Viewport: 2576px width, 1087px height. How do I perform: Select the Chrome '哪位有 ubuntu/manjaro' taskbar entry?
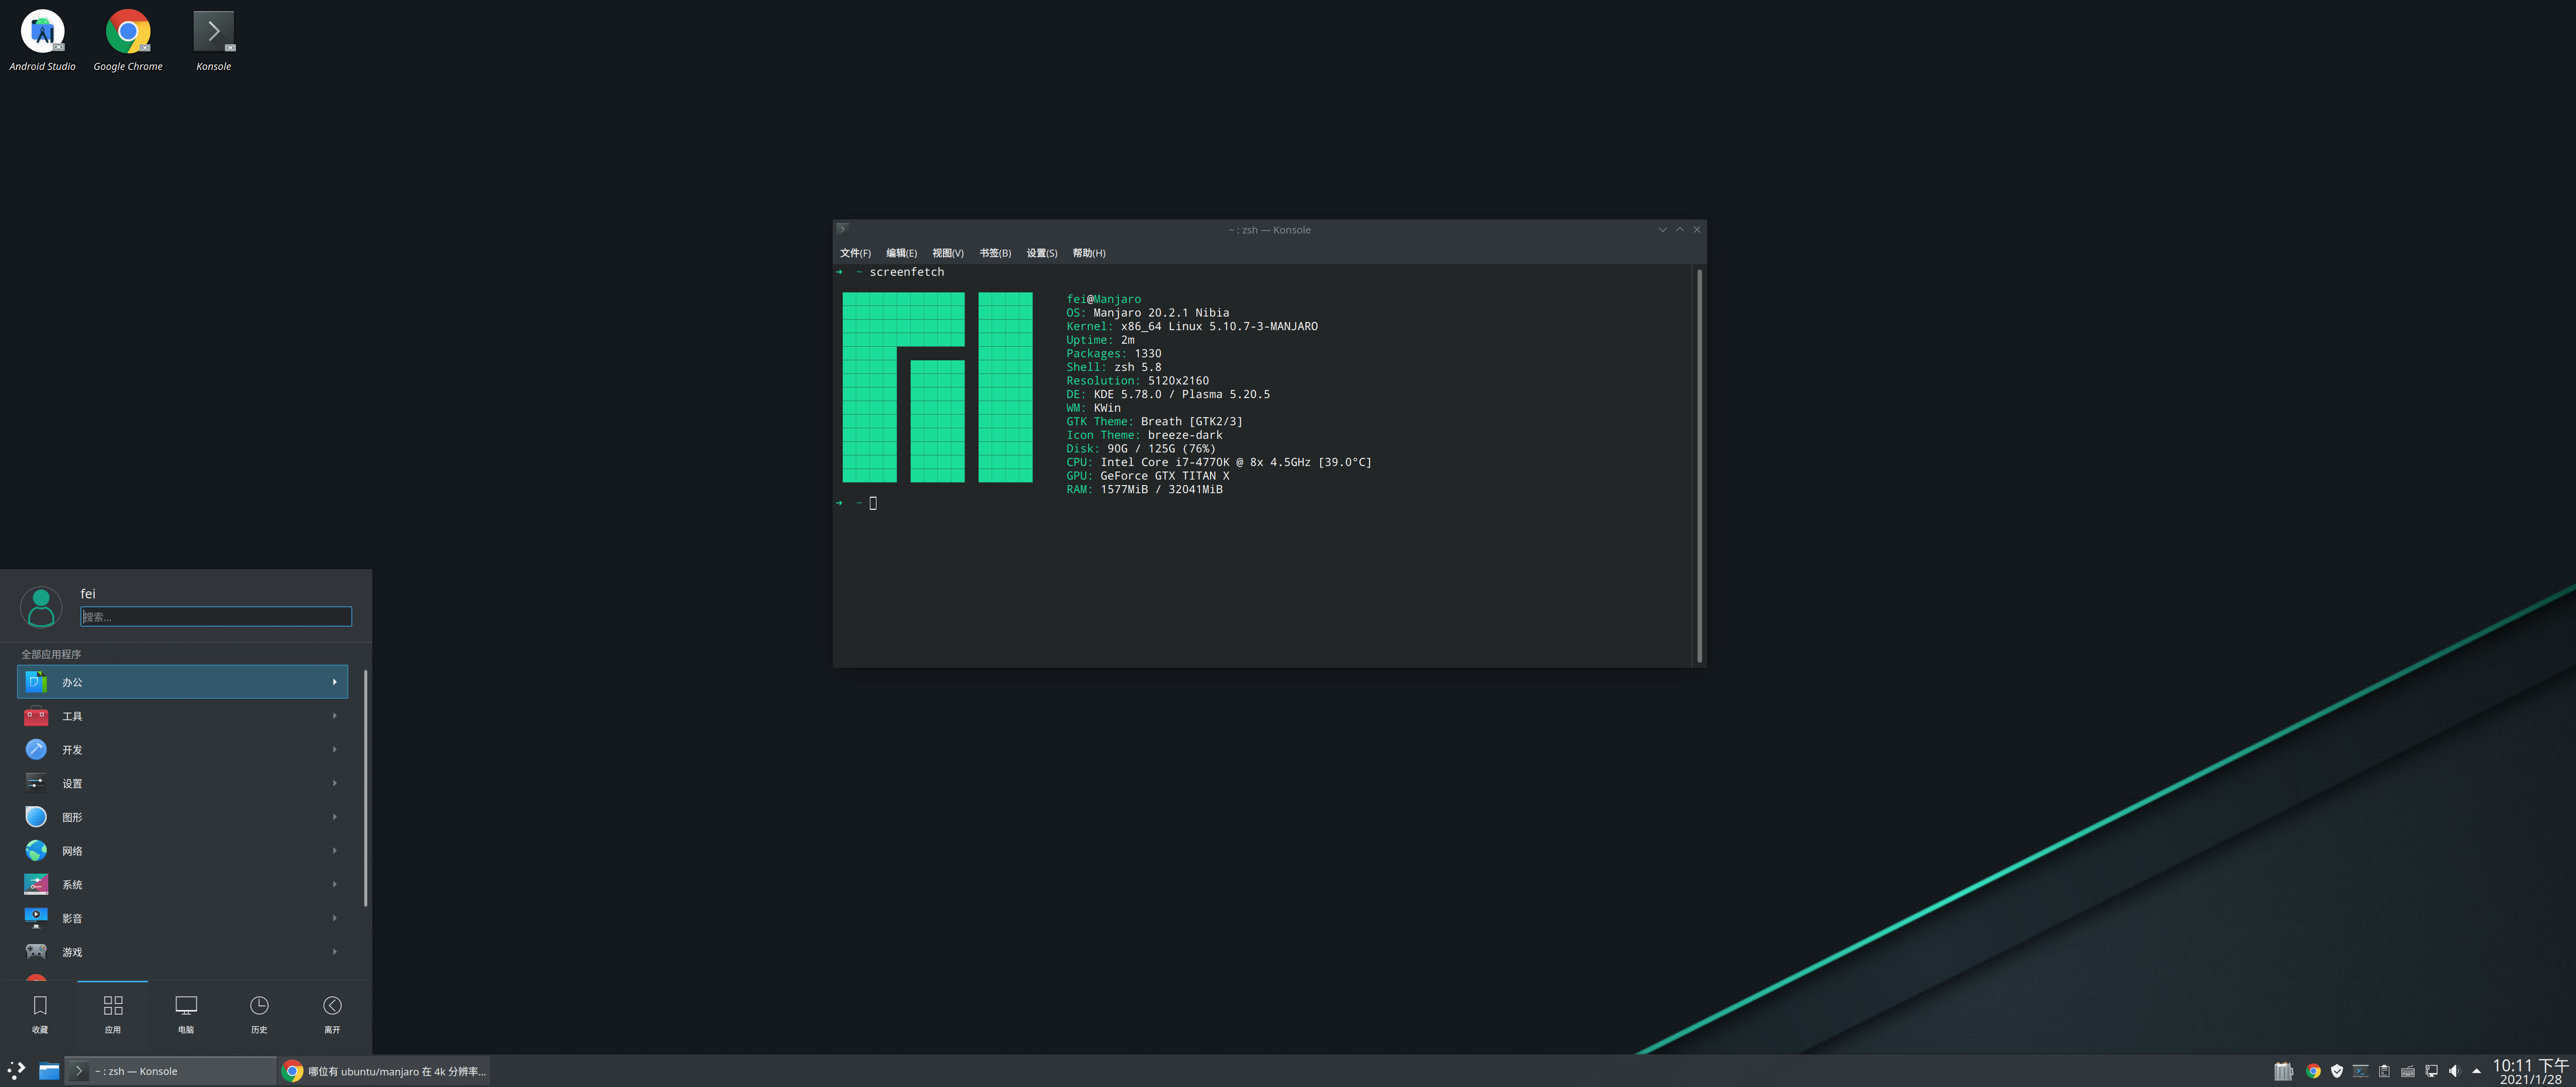(x=384, y=1071)
